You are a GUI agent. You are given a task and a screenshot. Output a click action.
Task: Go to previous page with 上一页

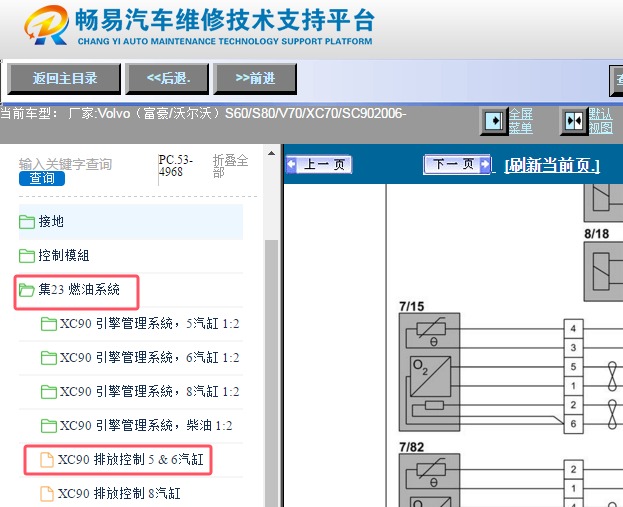click(319, 164)
